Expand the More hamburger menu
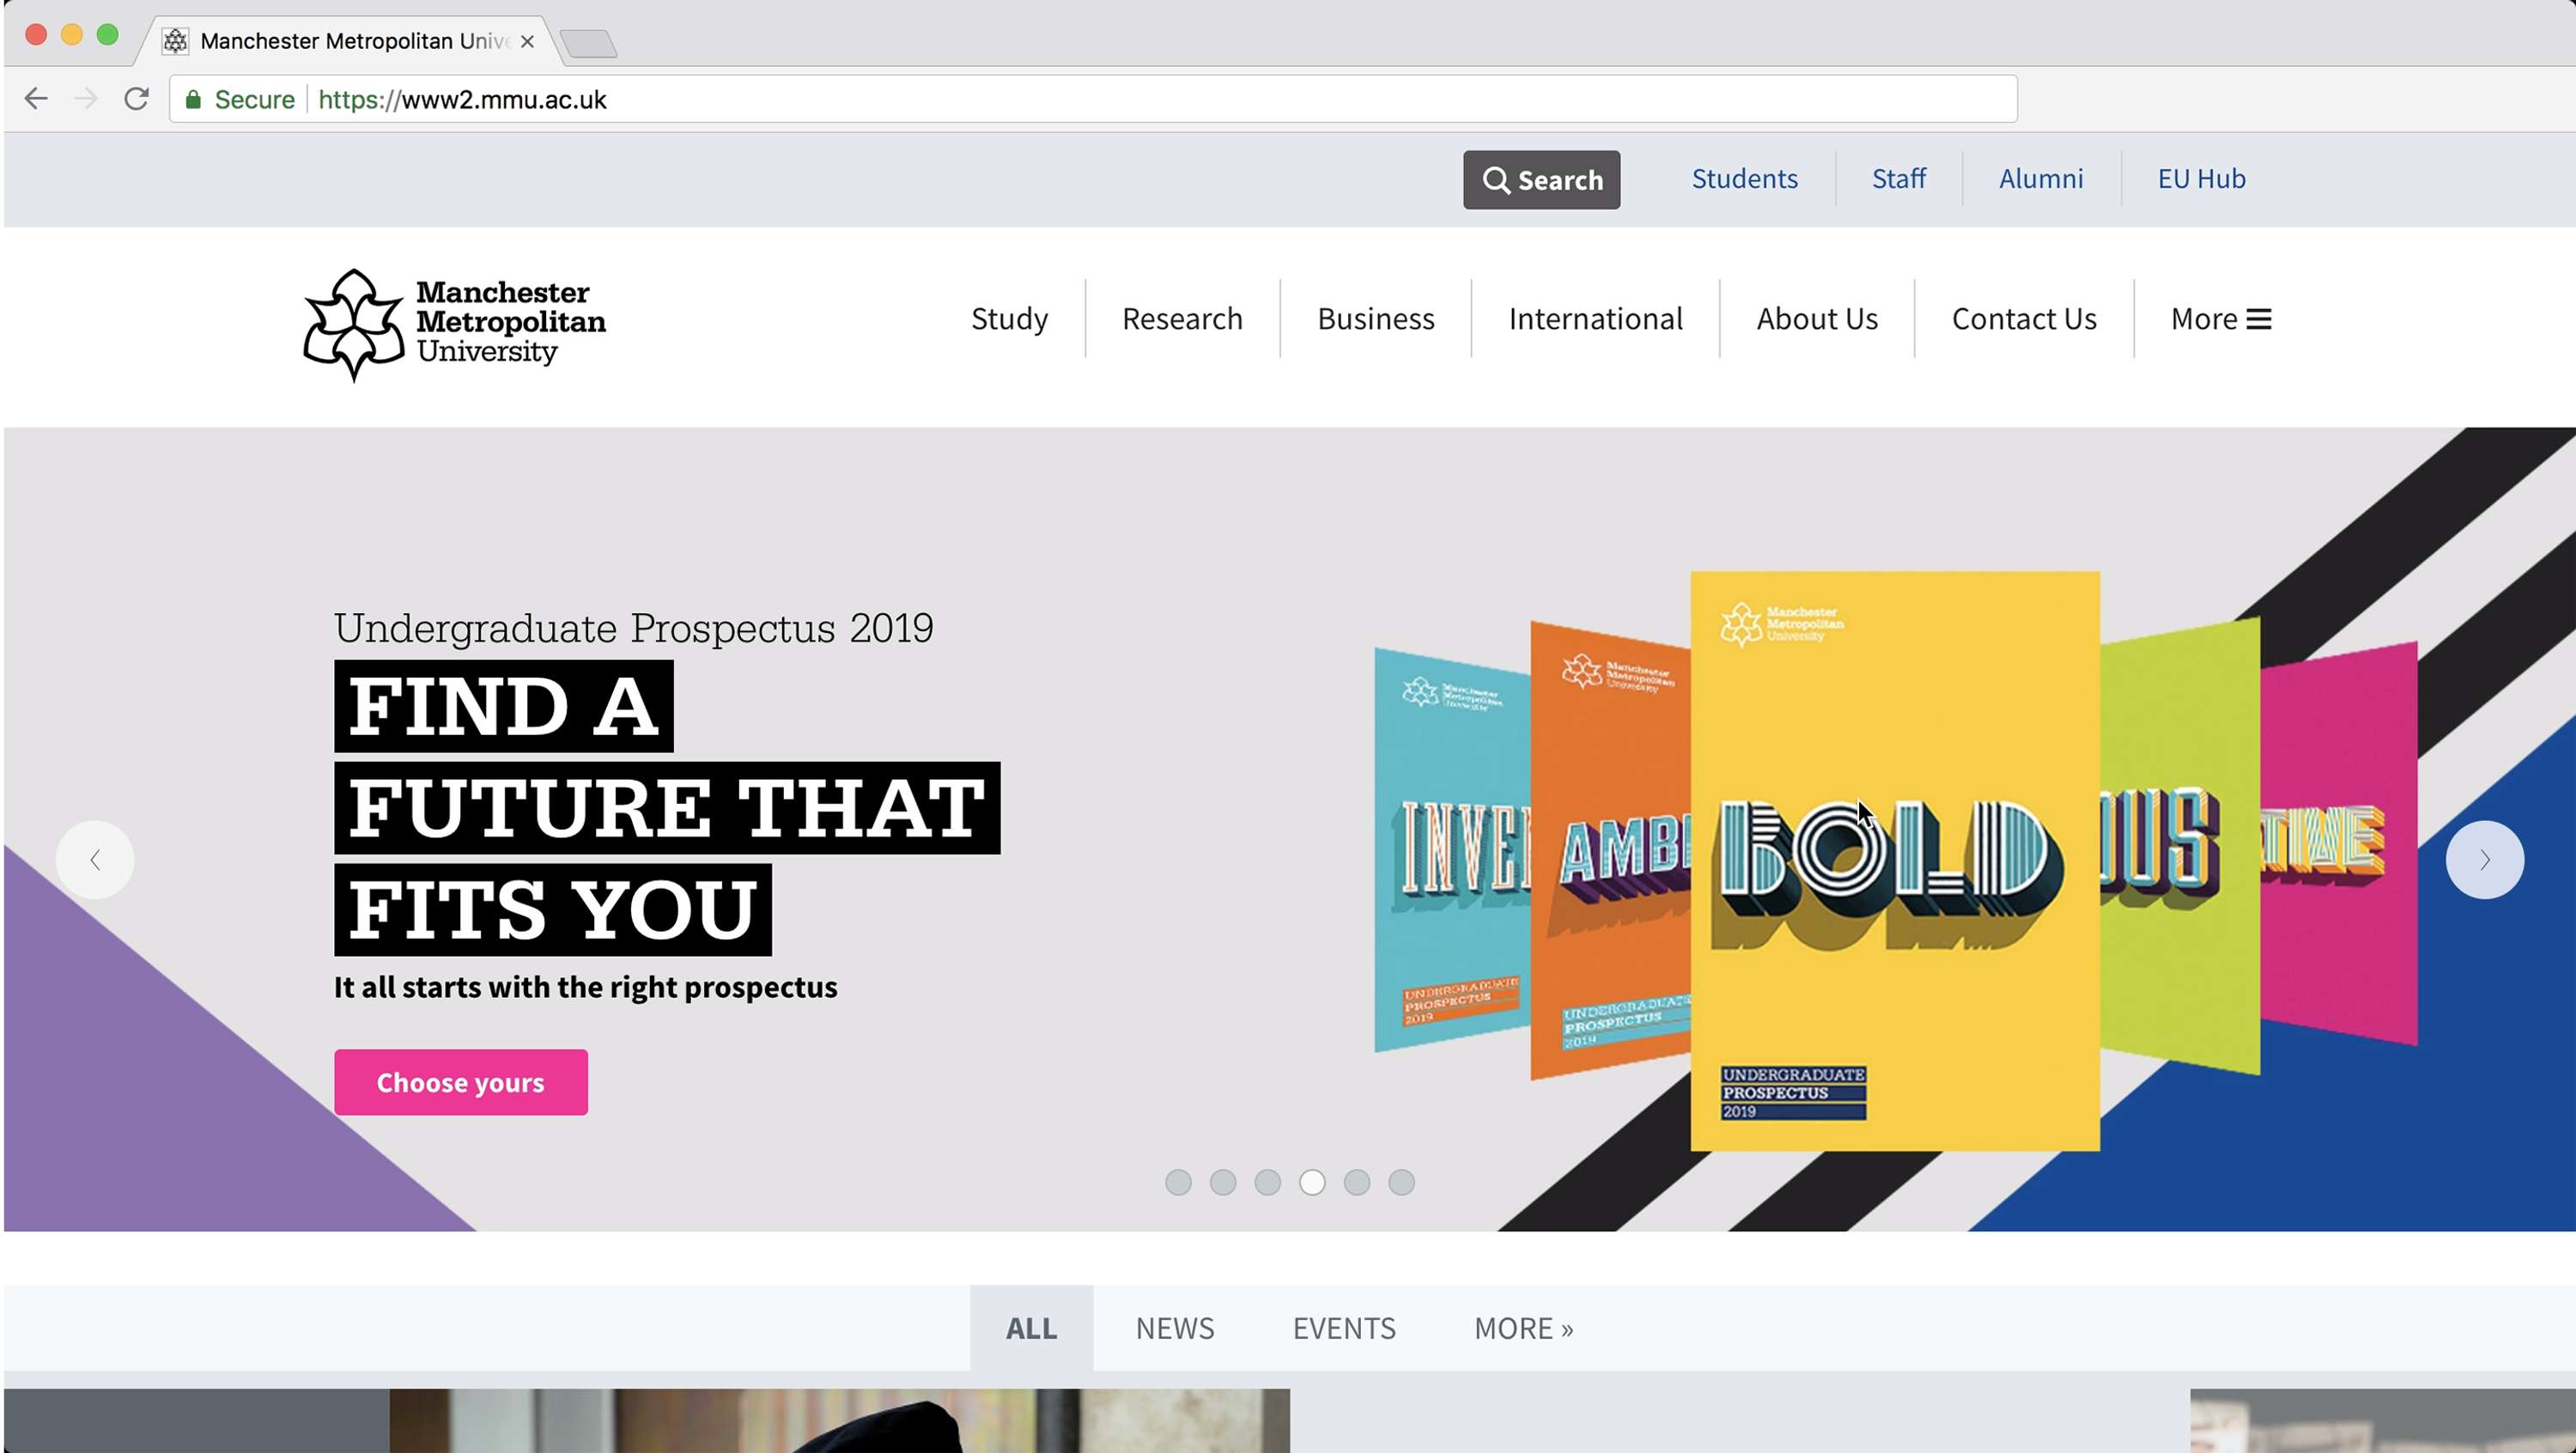This screenshot has width=2576, height=1453. 2220,319
